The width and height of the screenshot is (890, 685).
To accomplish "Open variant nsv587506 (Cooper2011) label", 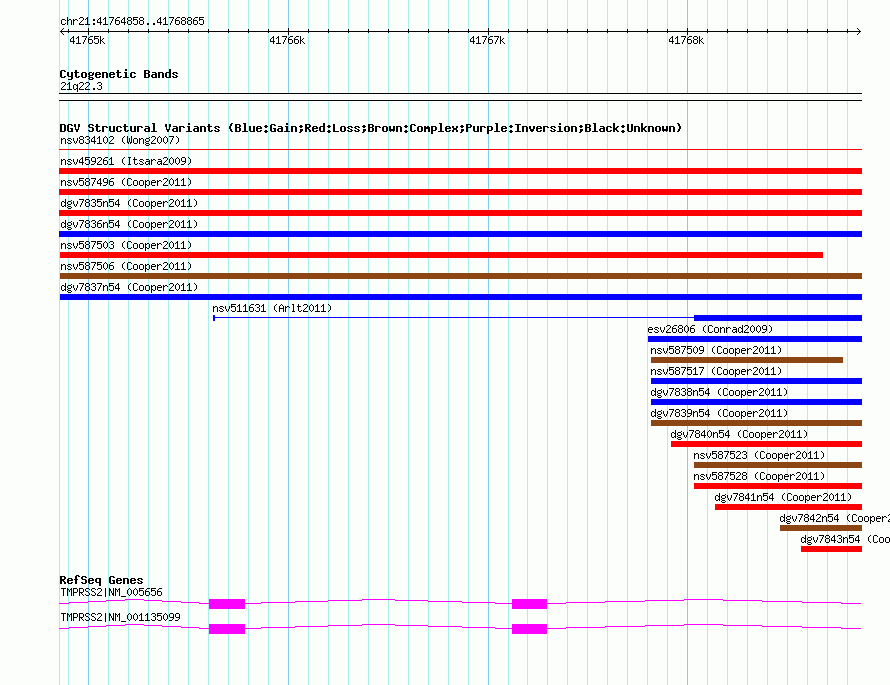I will (126, 266).
